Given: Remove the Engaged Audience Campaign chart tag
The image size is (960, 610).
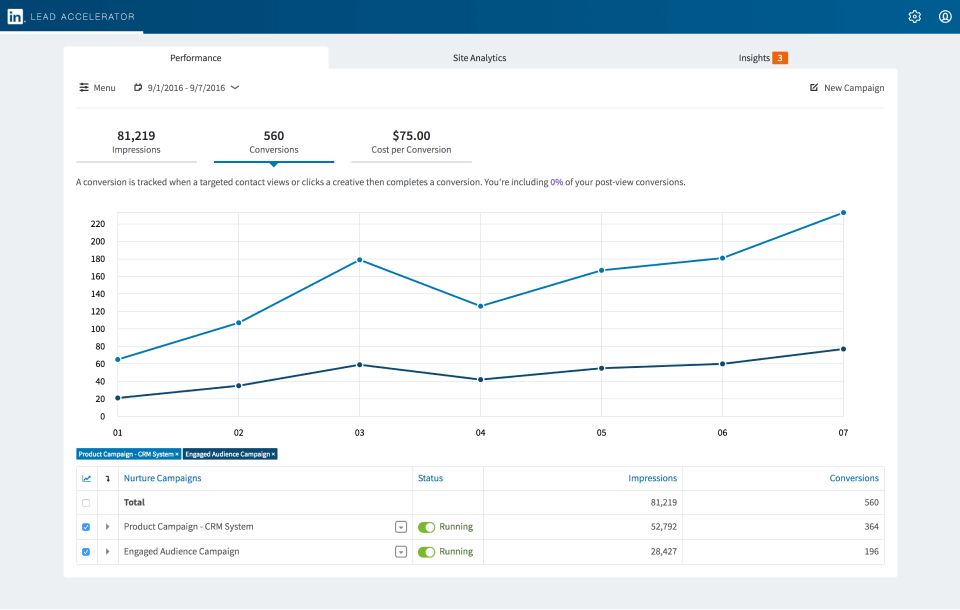Looking at the screenshot, I should (274, 454).
